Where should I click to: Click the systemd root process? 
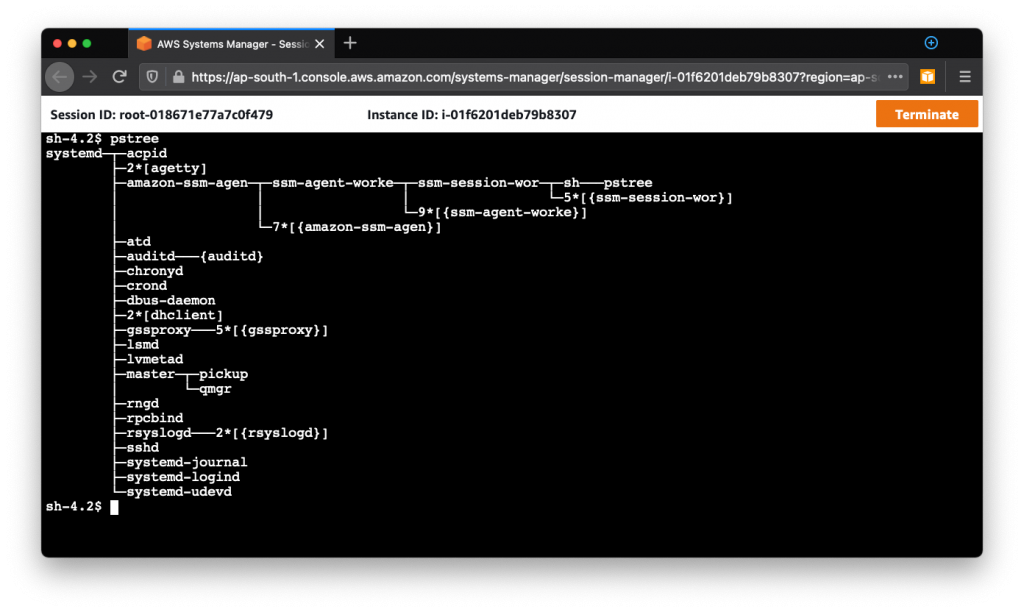click(x=74, y=153)
